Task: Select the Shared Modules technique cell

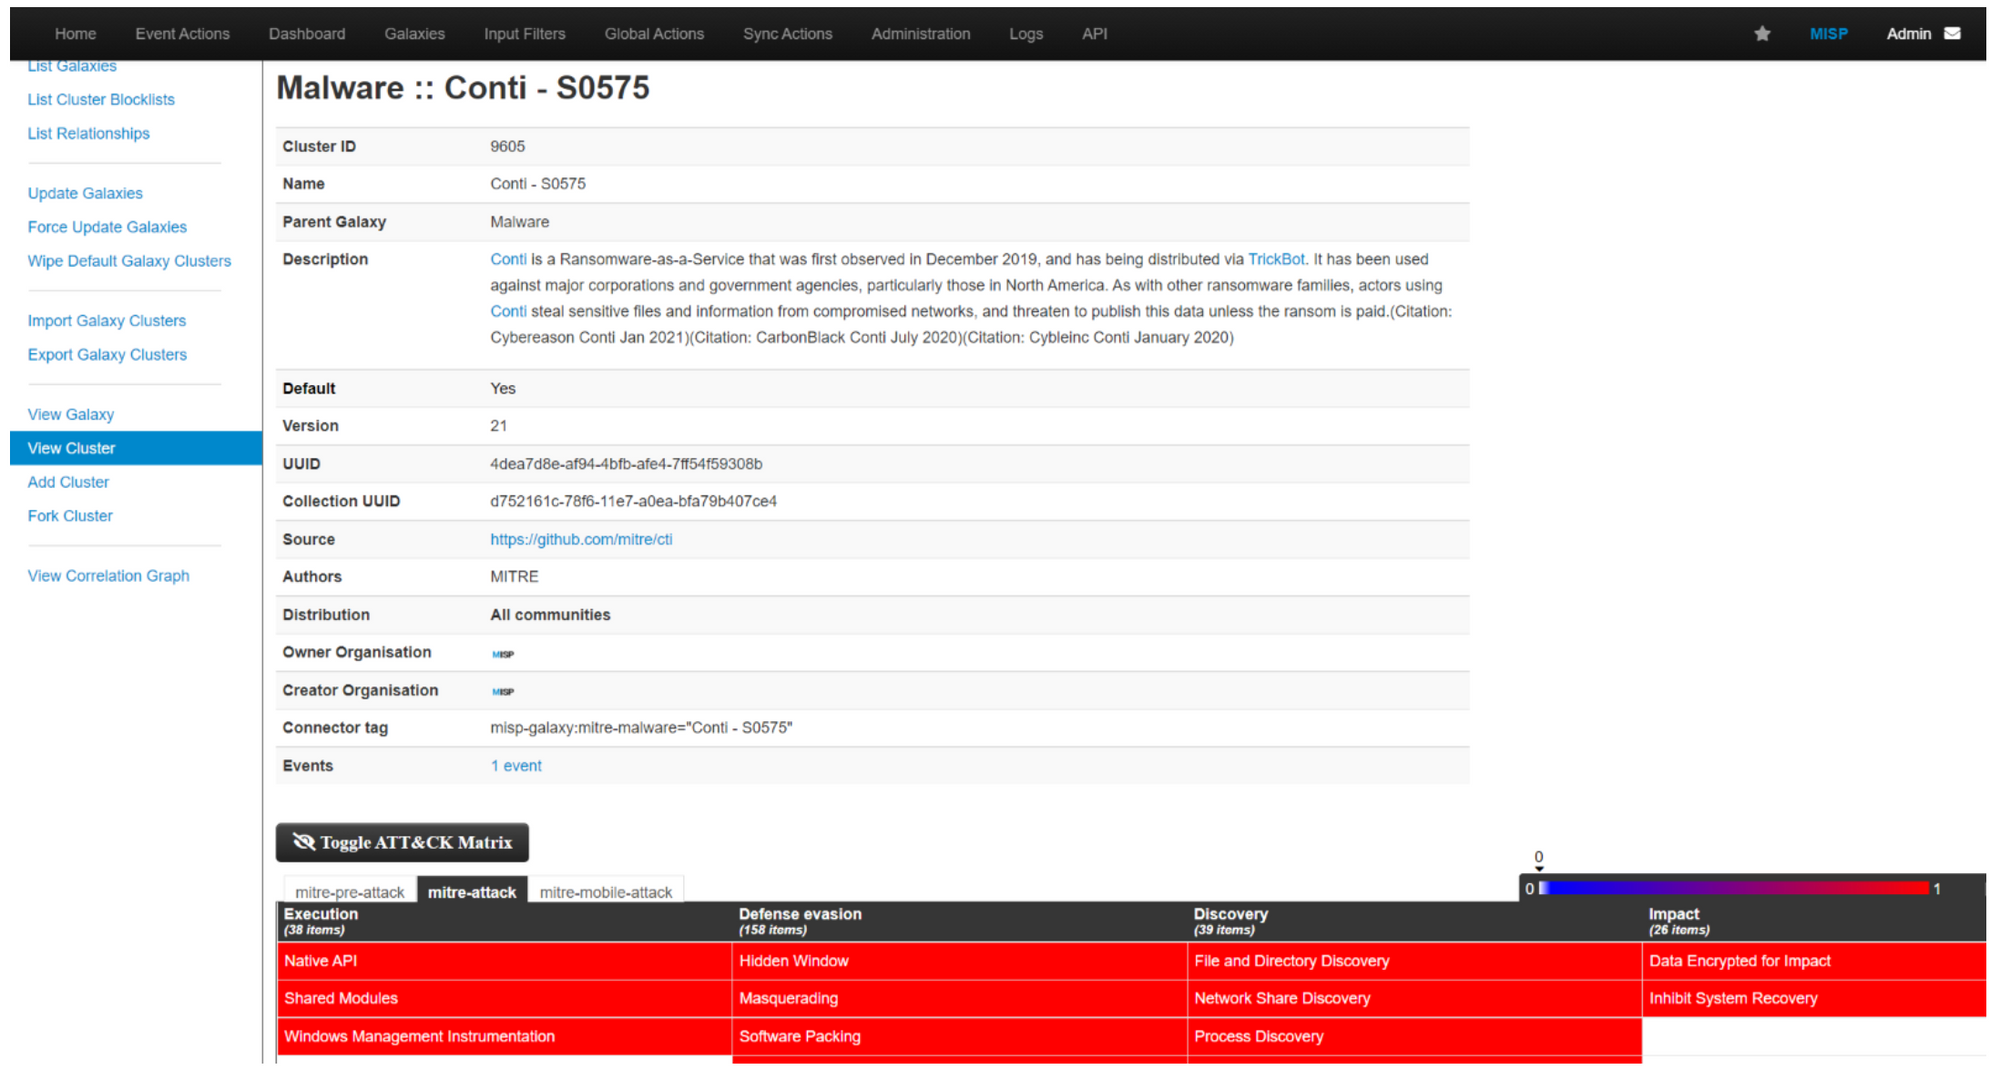Action: pos(504,999)
